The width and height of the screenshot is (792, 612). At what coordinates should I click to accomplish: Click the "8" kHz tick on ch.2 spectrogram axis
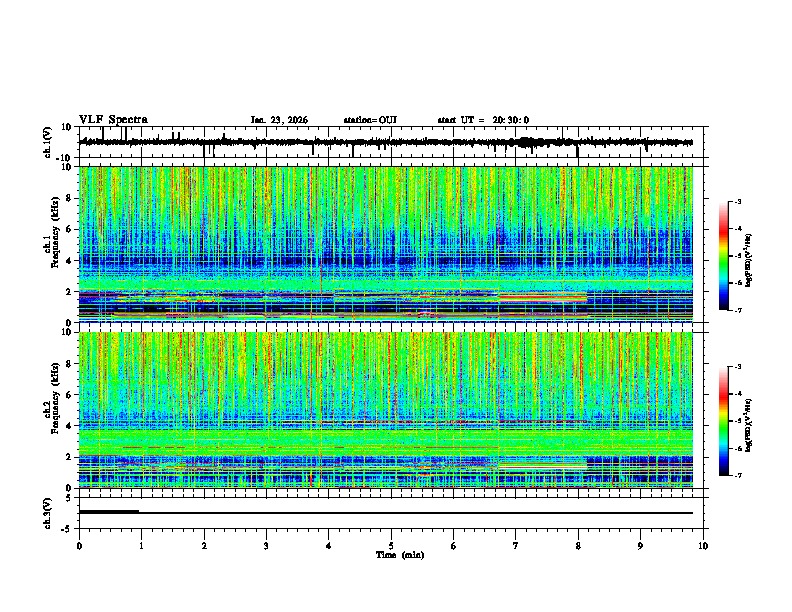pos(69,364)
